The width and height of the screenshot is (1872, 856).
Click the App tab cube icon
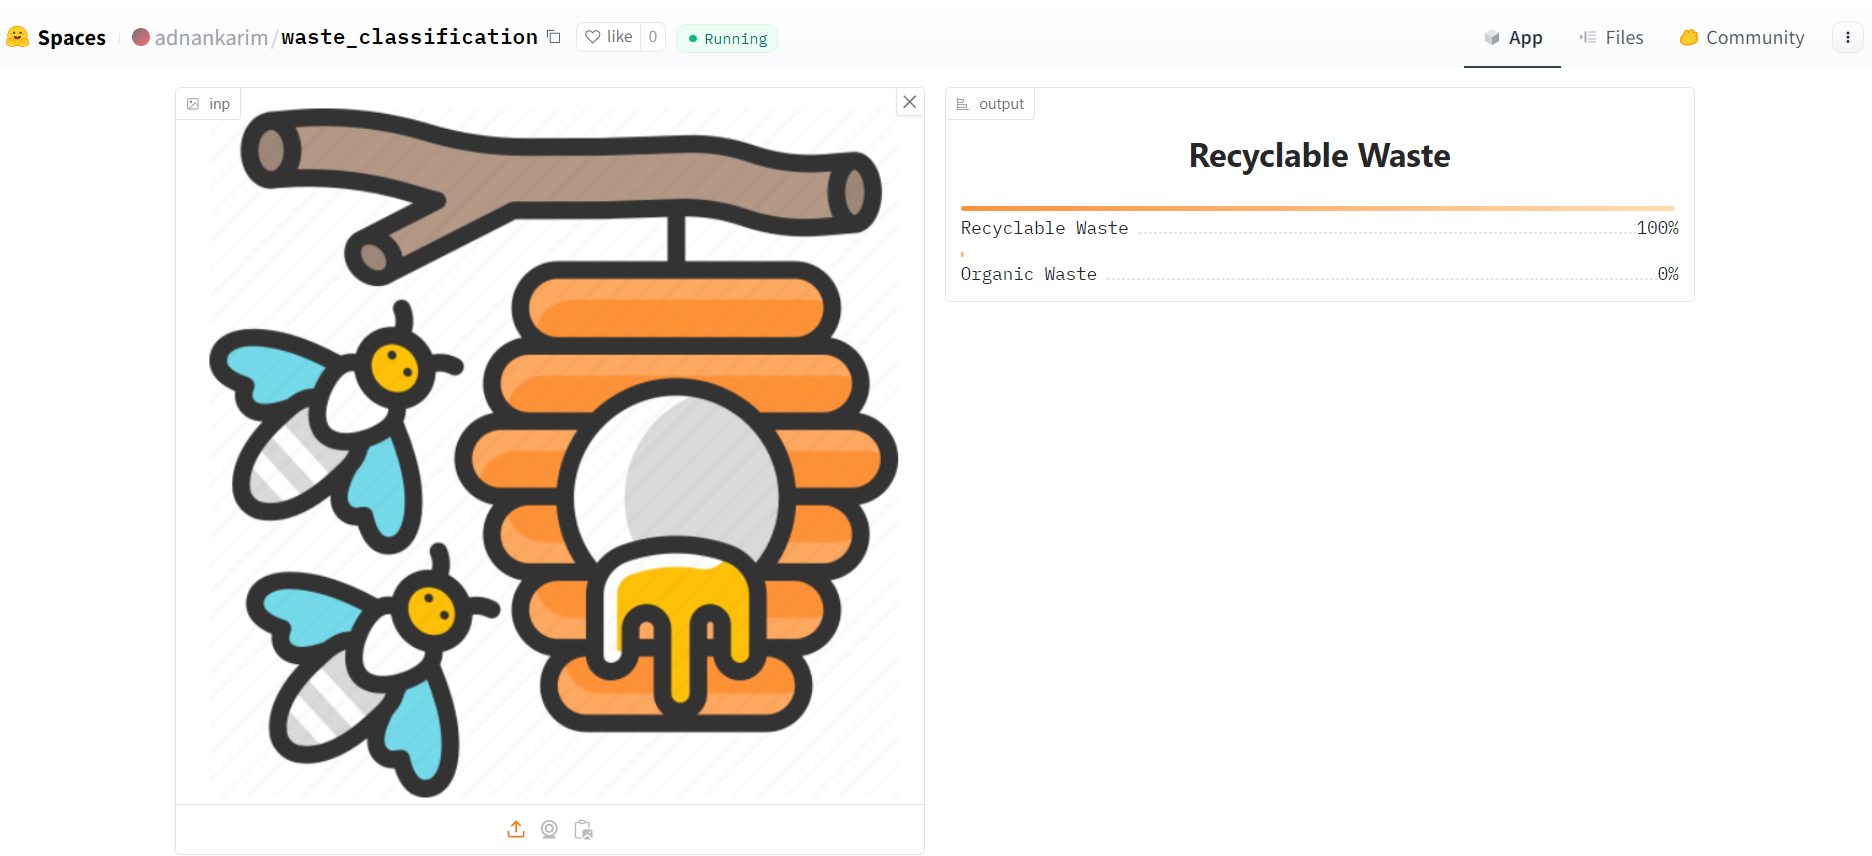point(1492,37)
